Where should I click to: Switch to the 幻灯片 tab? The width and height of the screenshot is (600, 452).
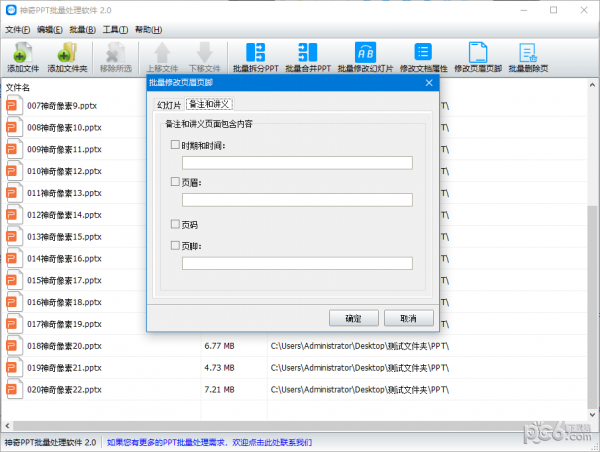168,104
